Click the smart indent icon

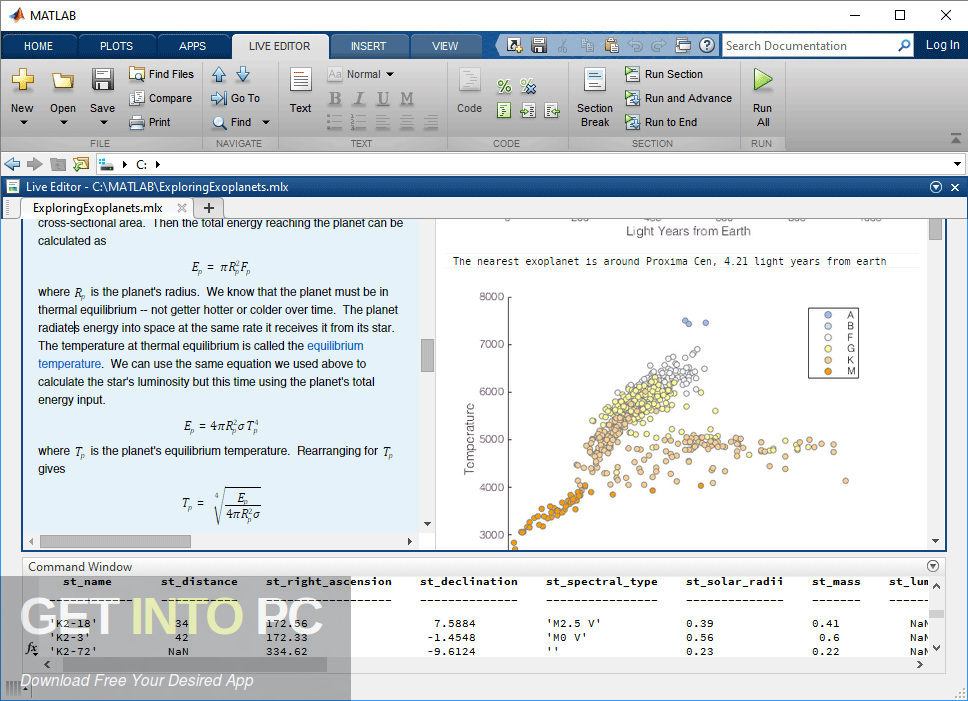504,110
